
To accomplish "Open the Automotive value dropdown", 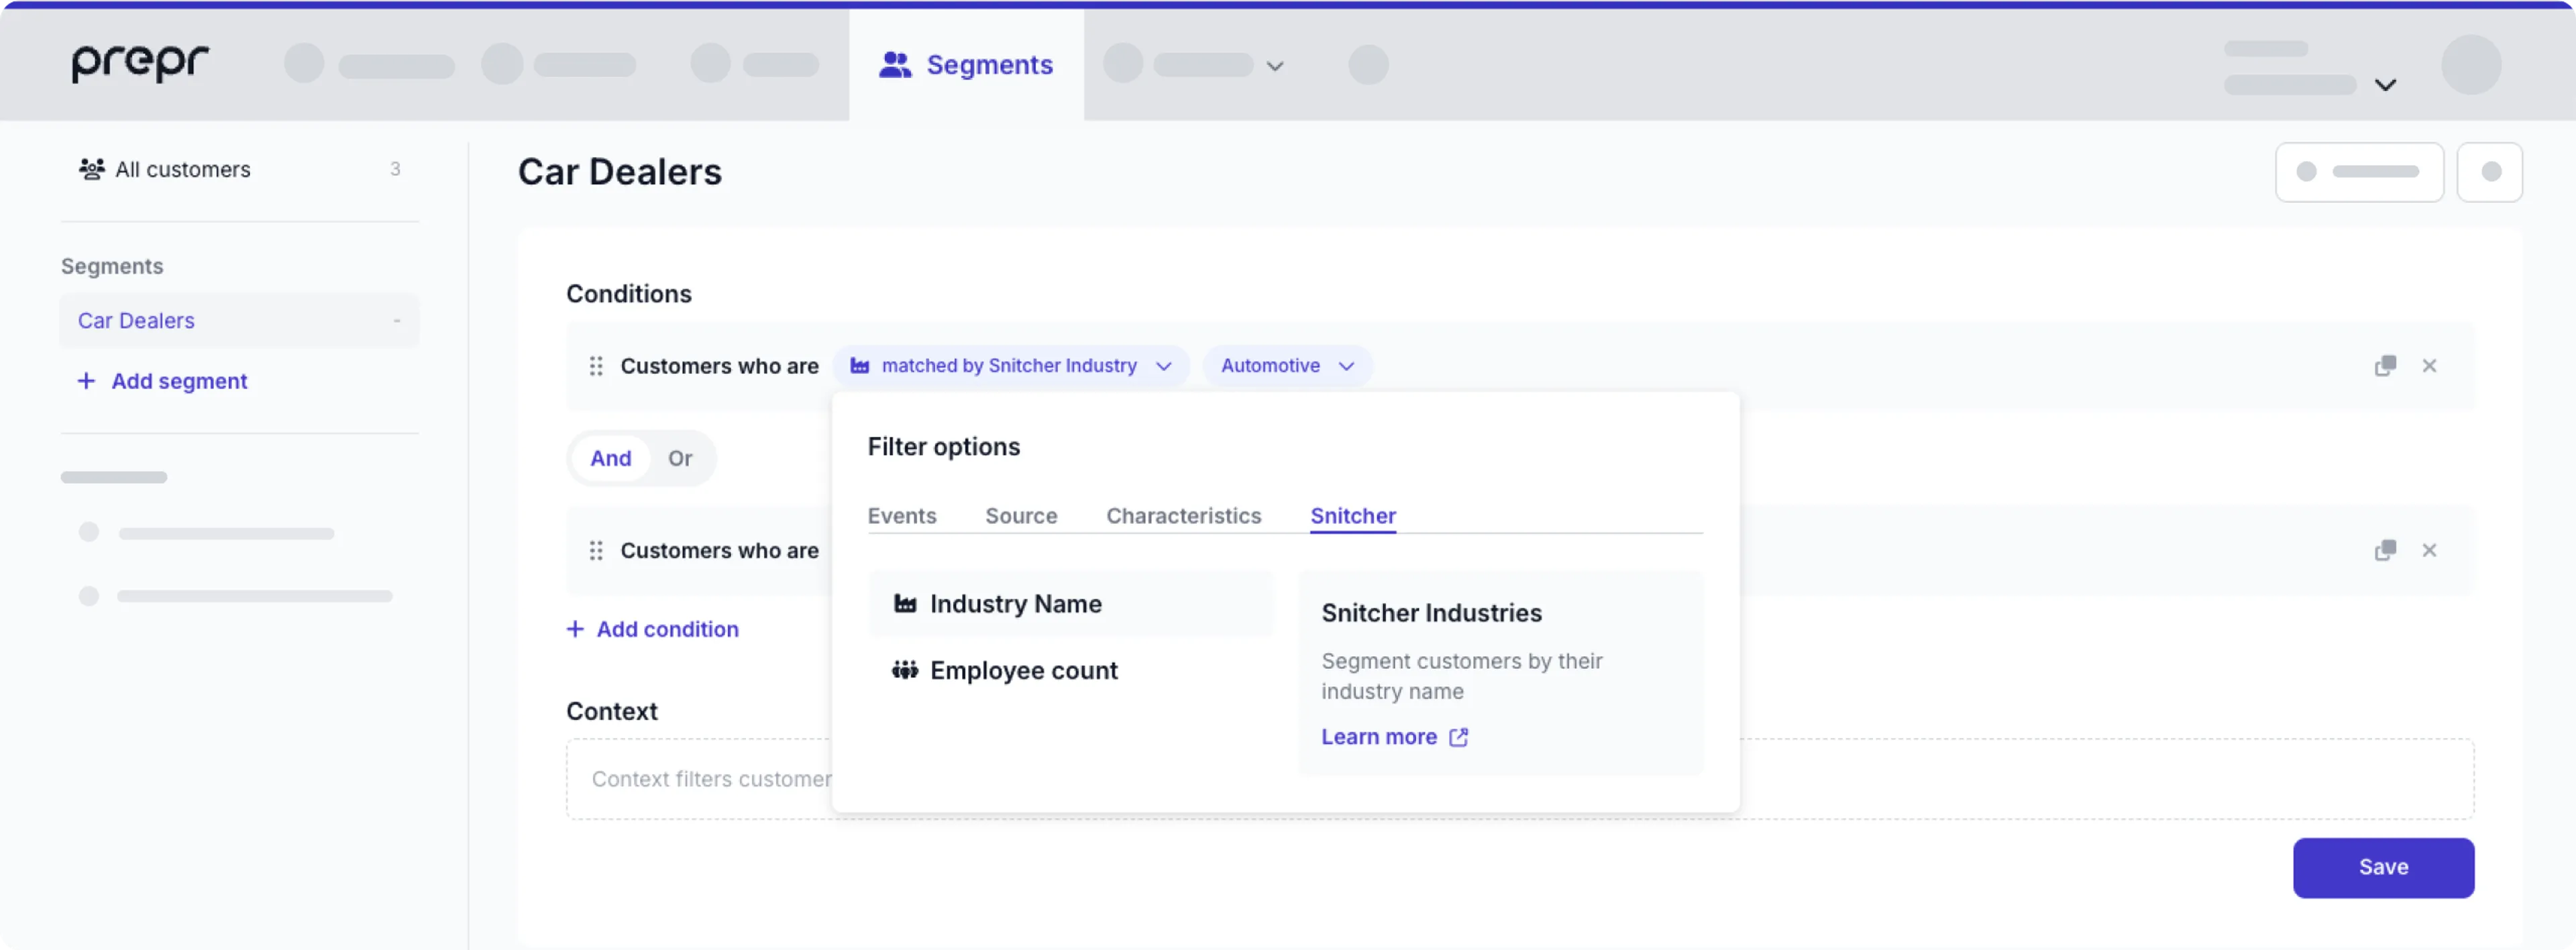I will pos(1287,365).
